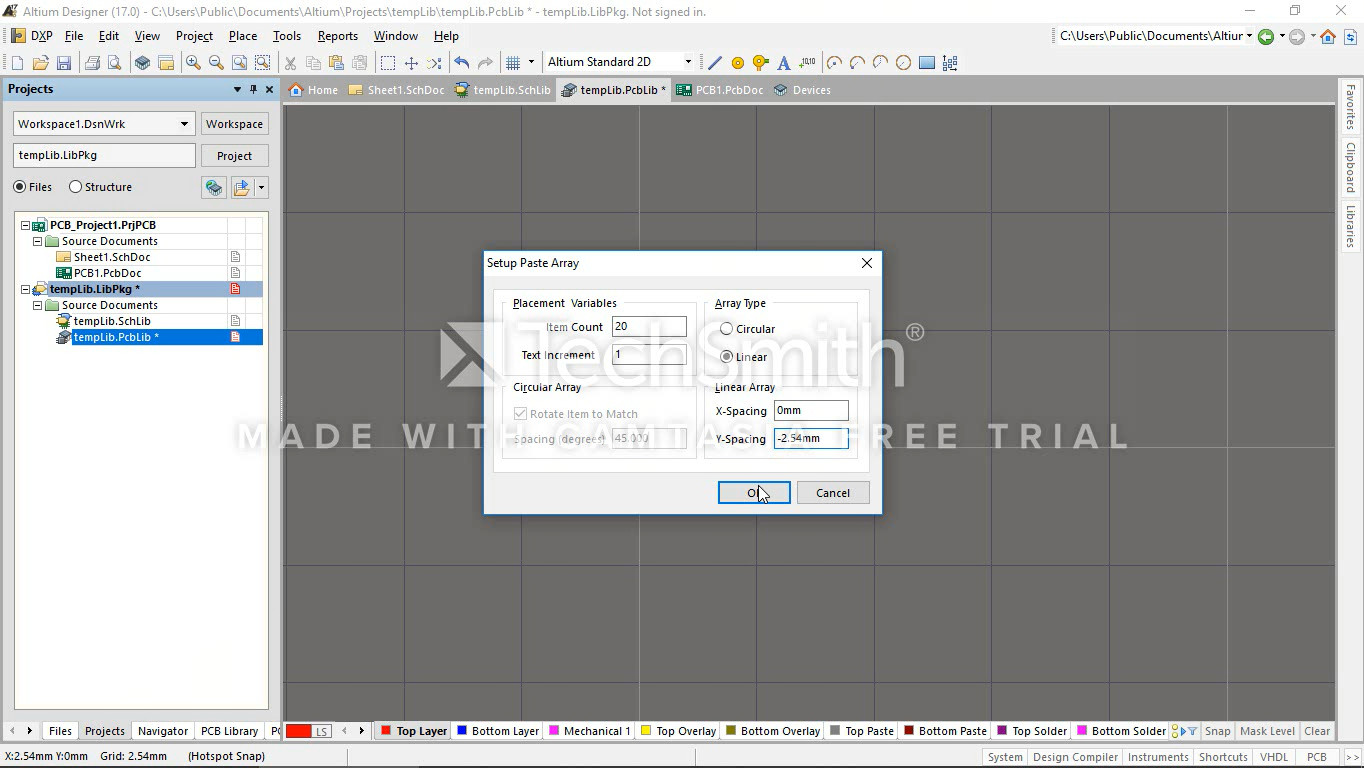Collapse the PCB_Project1.PrjPCB tree node

coord(26,225)
